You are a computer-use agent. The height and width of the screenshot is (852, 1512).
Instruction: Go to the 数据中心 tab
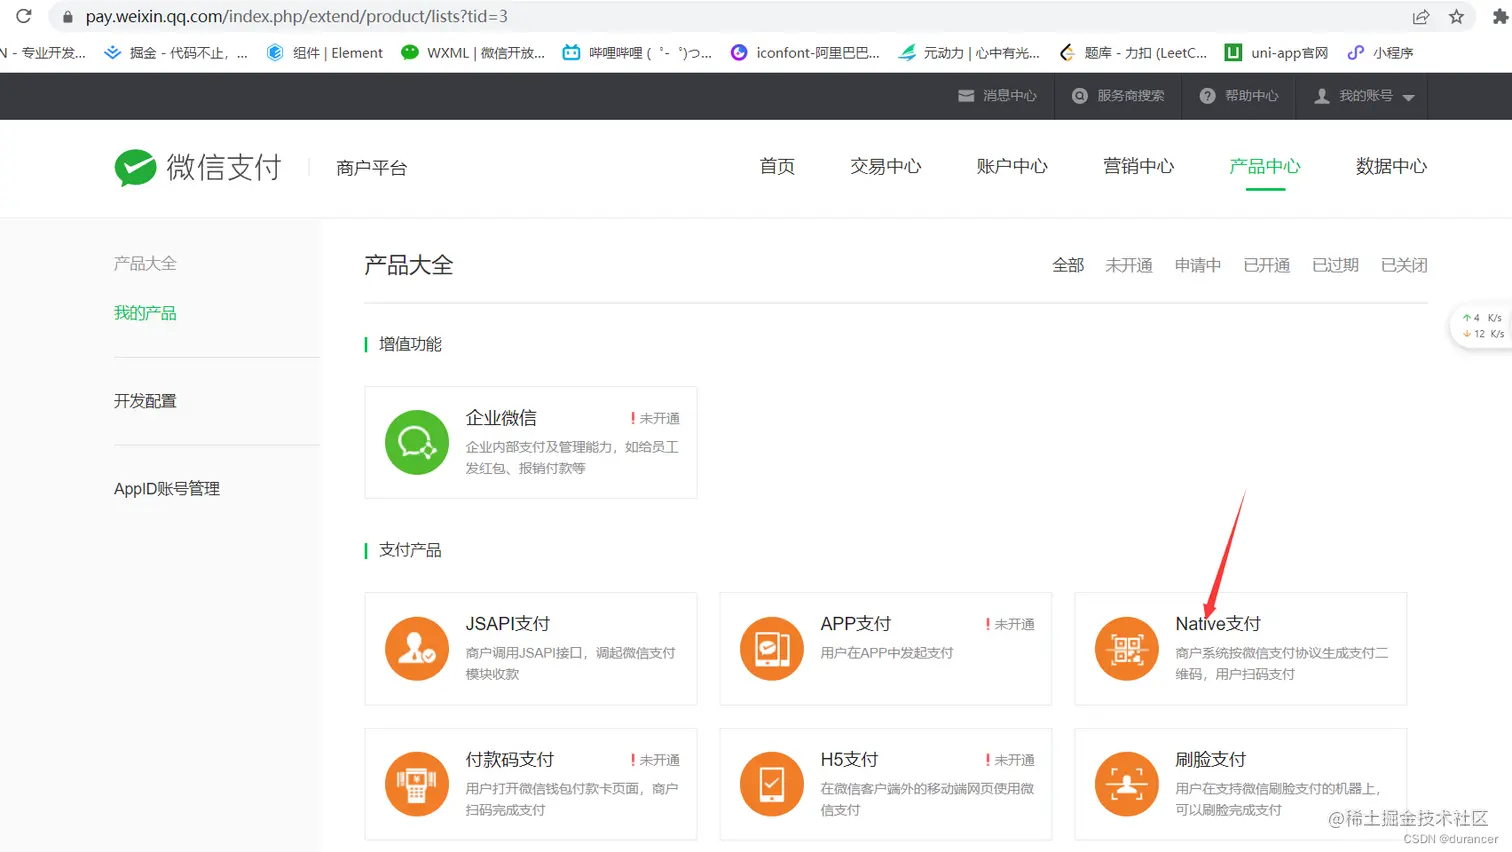pyautogui.click(x=1392, y=167)
